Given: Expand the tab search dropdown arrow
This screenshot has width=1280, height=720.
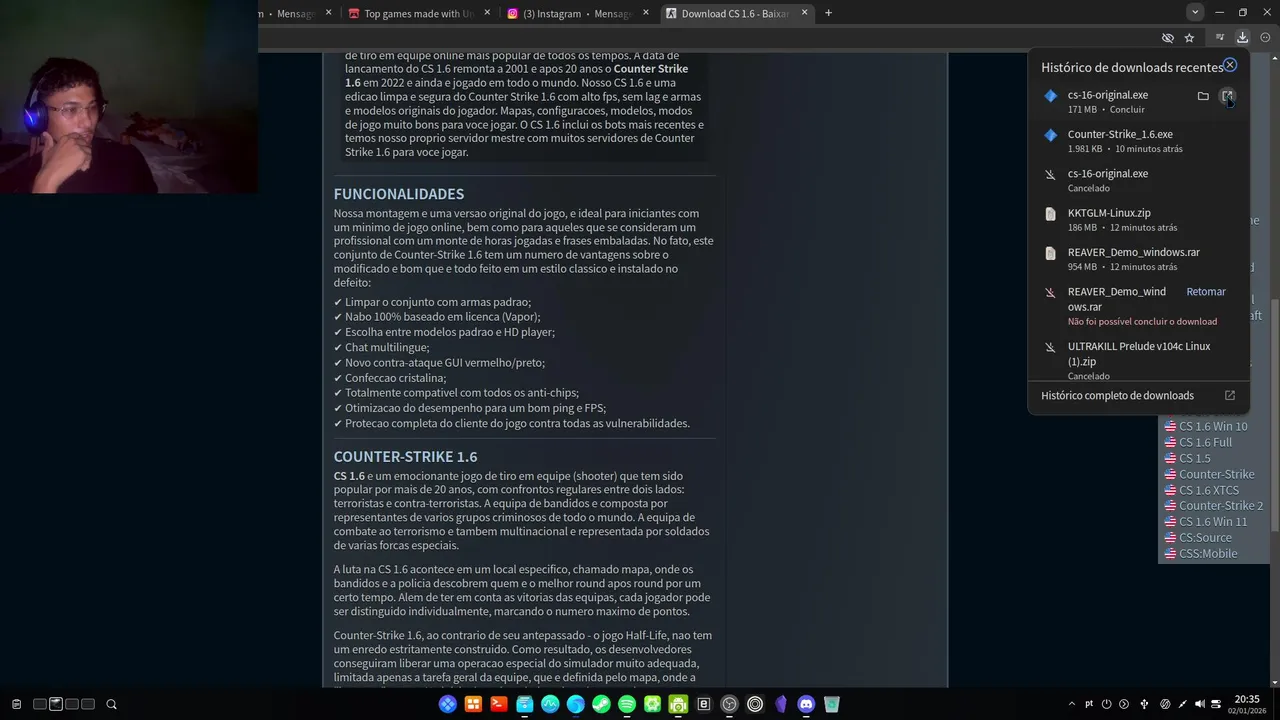Looking at the screenshot, I should point(1195,12).
